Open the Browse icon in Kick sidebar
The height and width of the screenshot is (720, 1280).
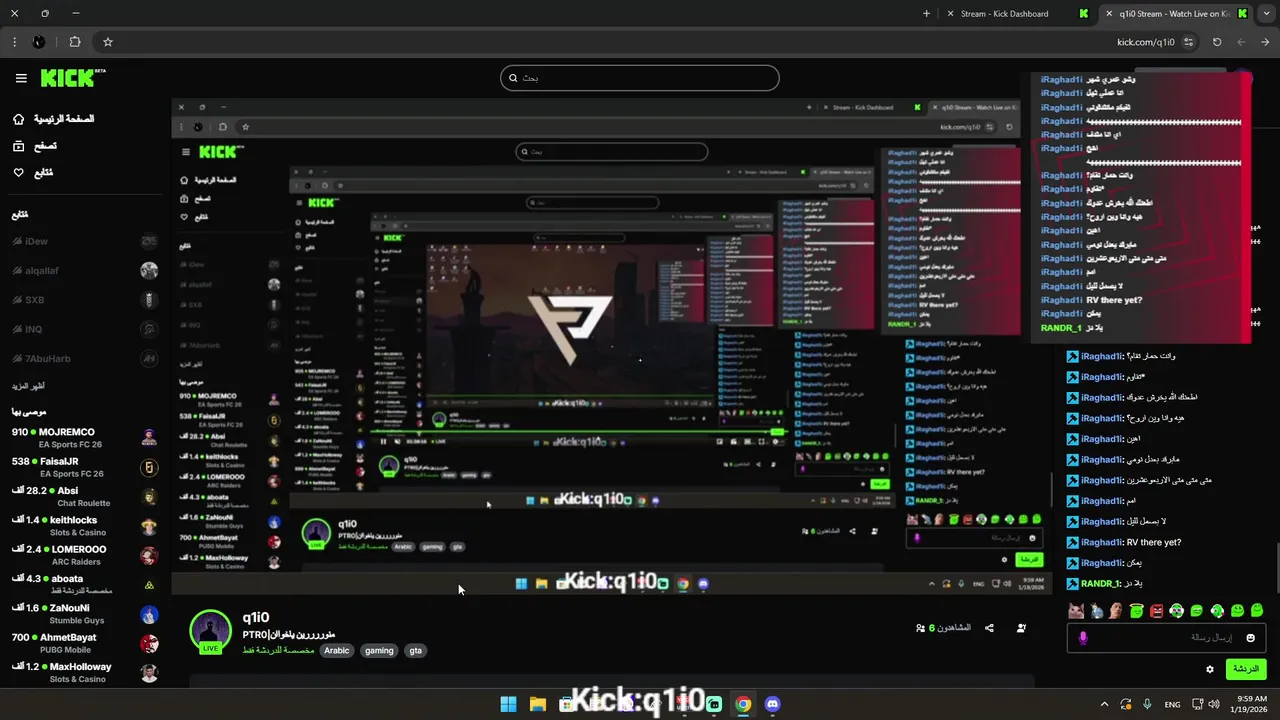[x=18, y=146]
